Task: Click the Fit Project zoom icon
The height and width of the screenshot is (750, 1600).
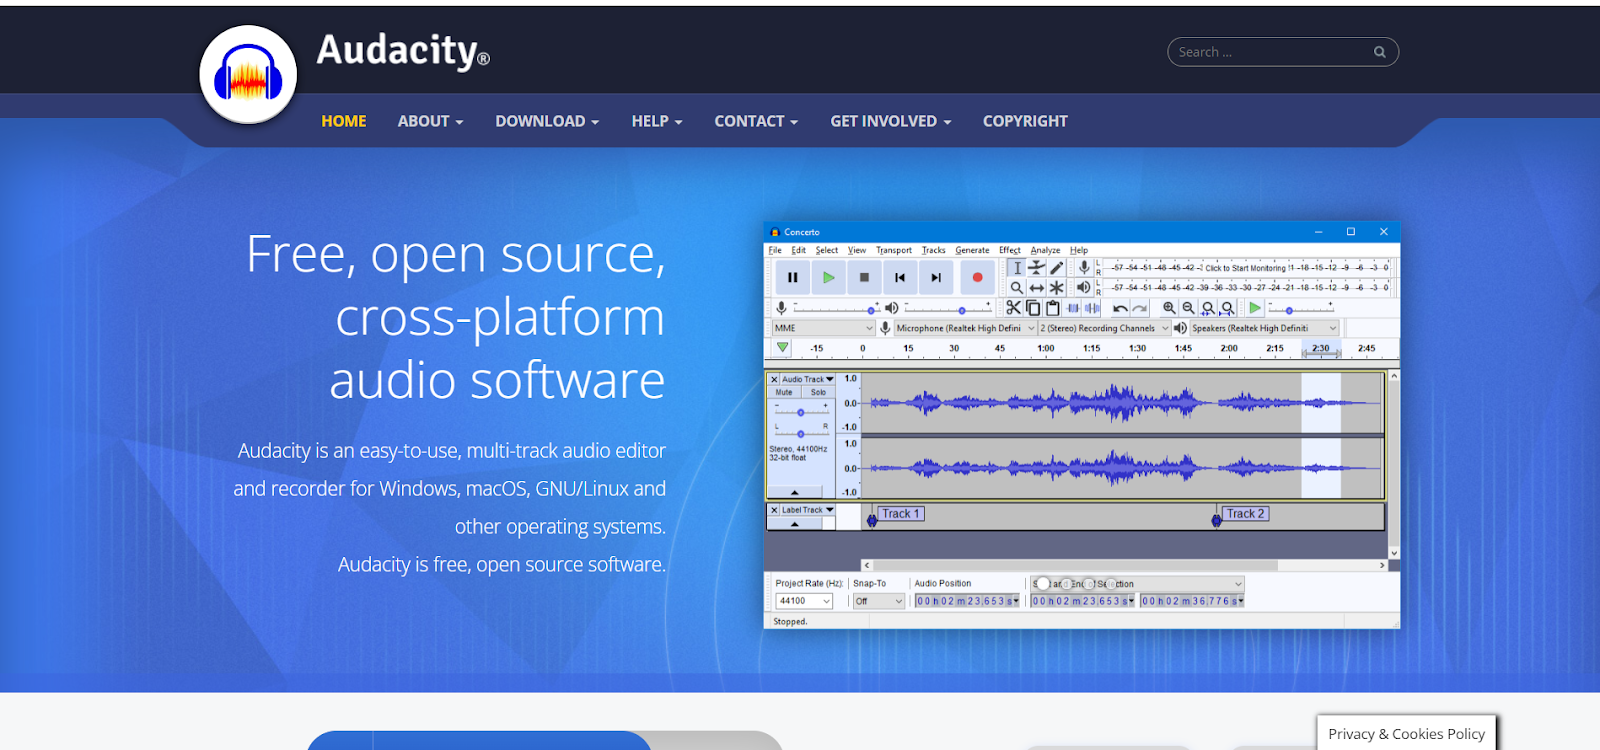Action: click(x=1228, y=308)
